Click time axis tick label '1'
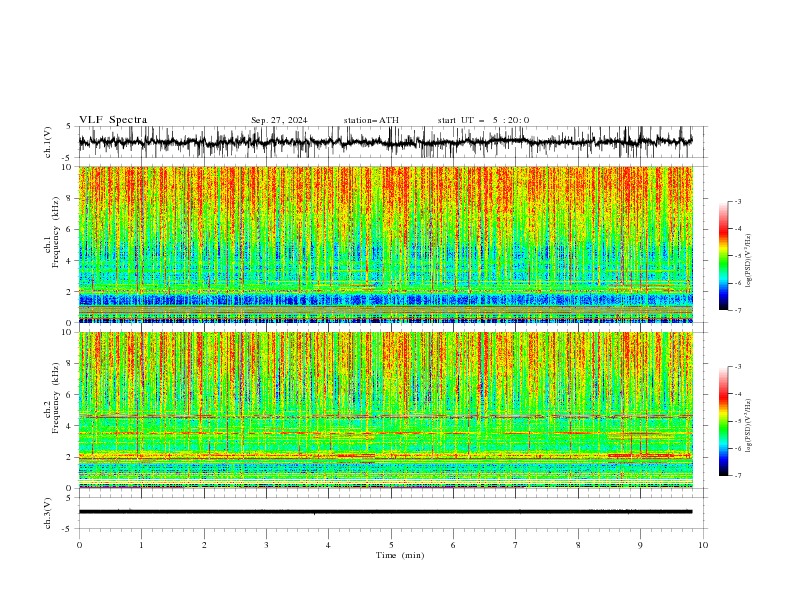 coord(142,545)
